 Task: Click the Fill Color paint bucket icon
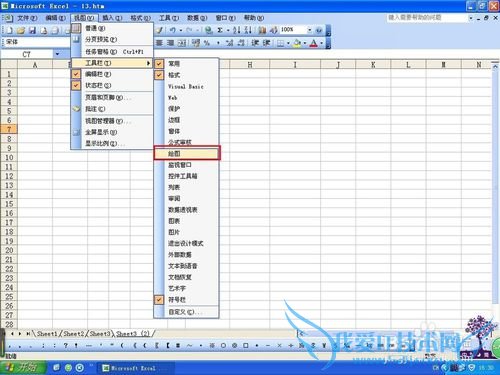coord(297,43)
